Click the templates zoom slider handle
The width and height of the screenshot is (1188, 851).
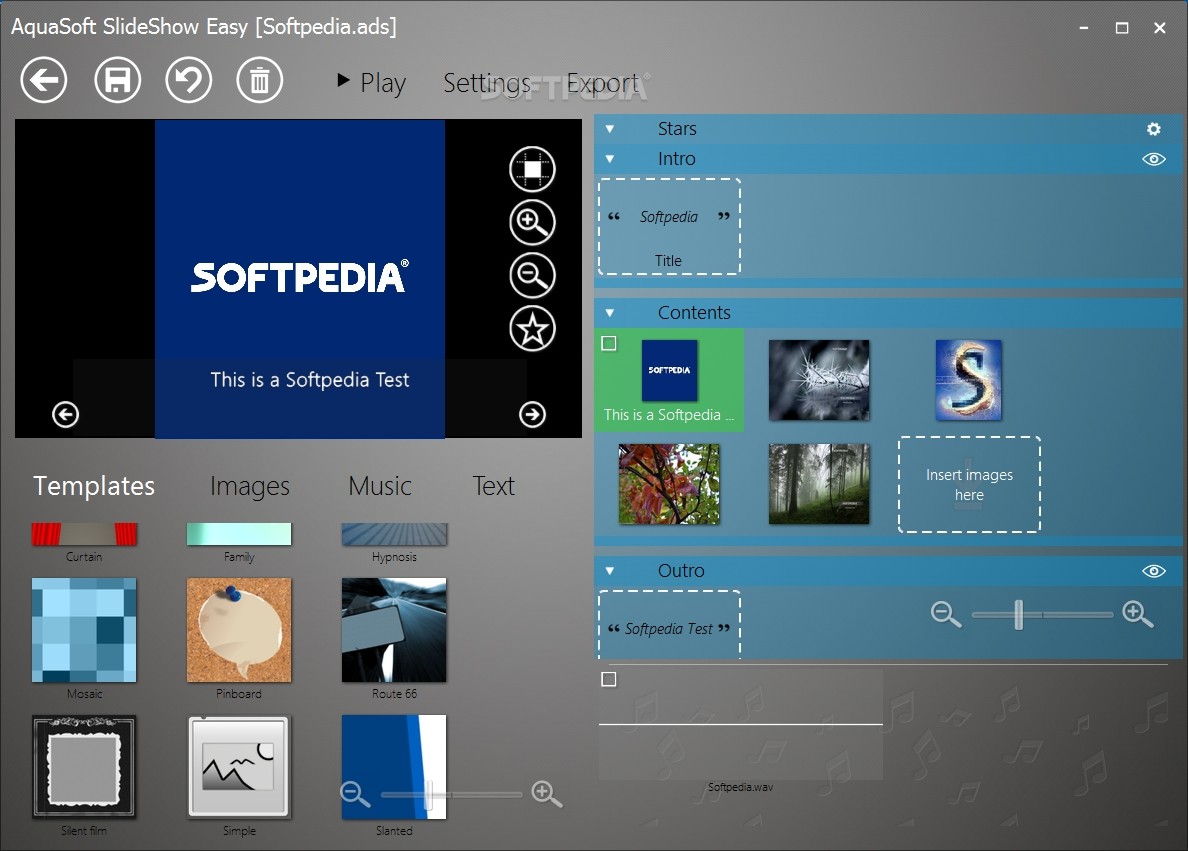tap(429, 795)
